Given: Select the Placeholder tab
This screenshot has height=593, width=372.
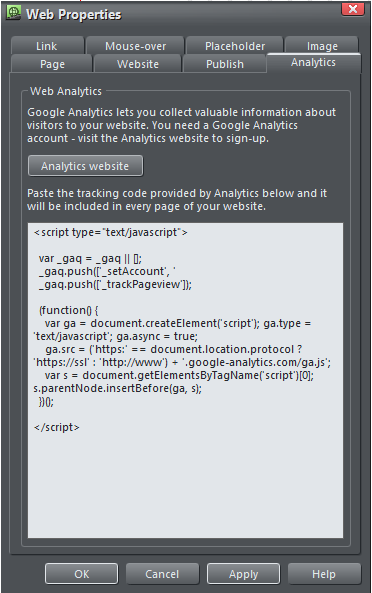Looking at the screenshot, I should pyautogui.click(x=235, y=46).
